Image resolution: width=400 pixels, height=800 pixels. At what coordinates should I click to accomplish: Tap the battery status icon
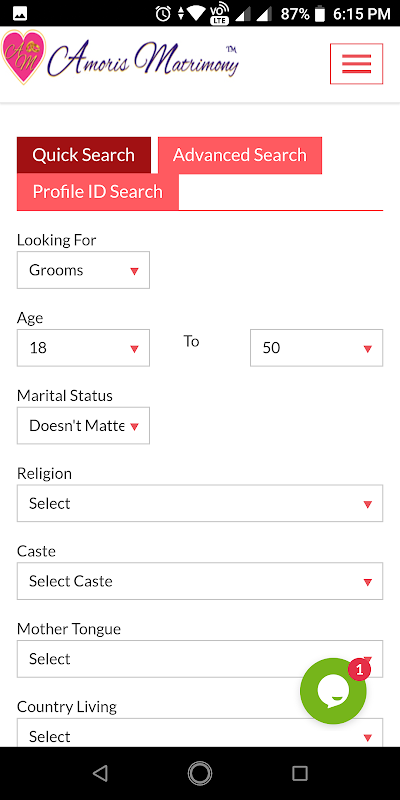pos(320,14)
